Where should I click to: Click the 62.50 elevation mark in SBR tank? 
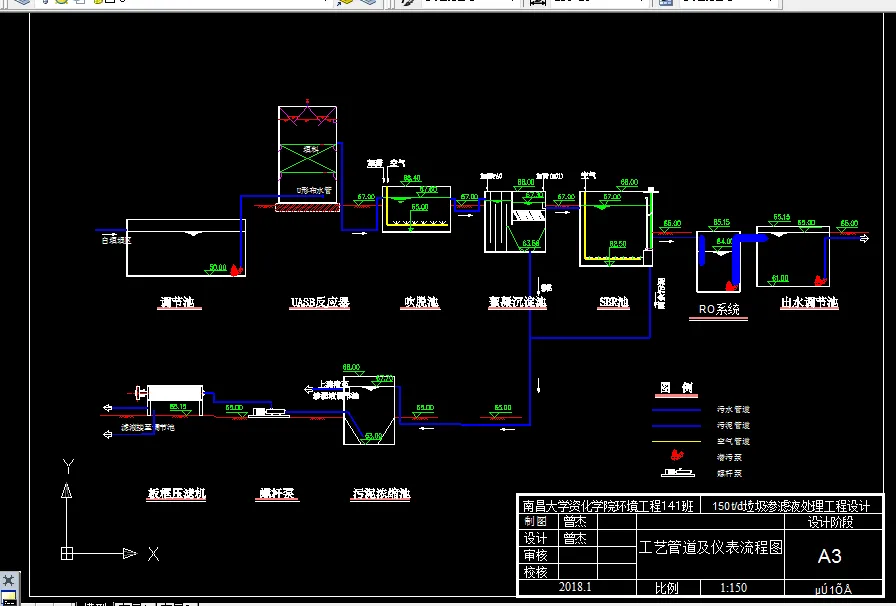pyautogui.click(x=618, y=244)
